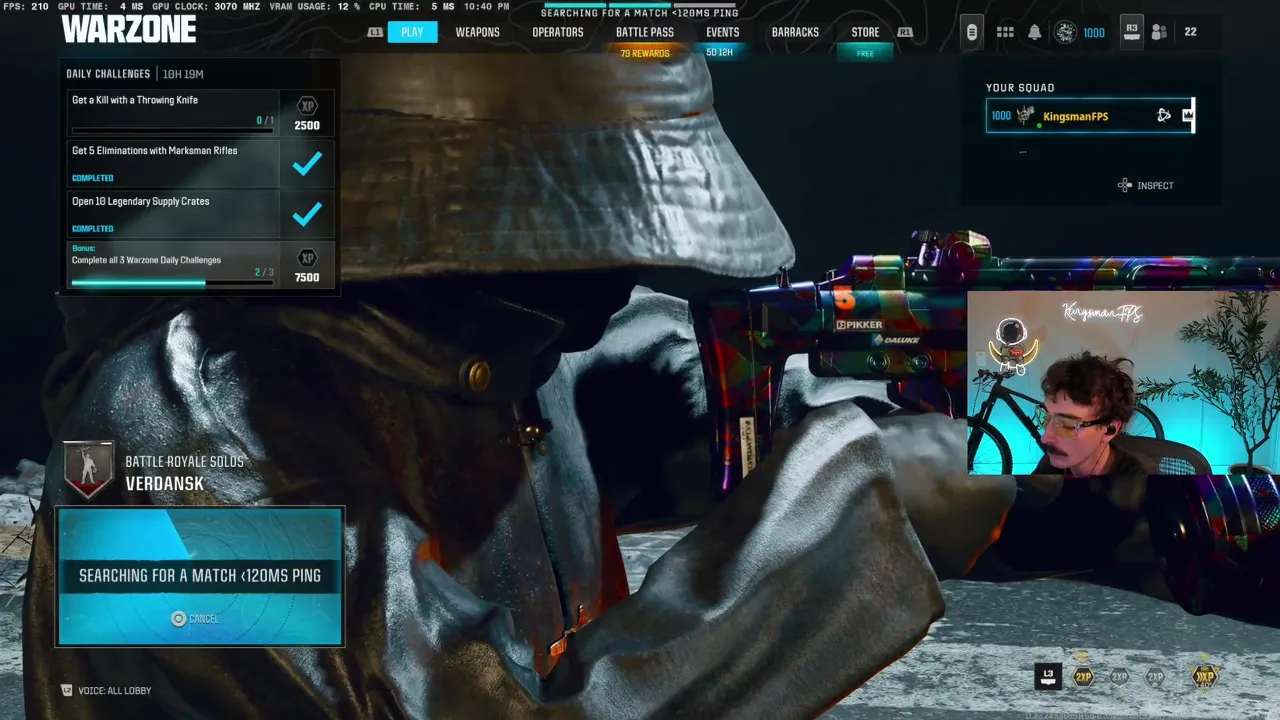Viewport: 1280px width, 720px height.
Task: Click the searching for a match banner
Action: [200, 576]
